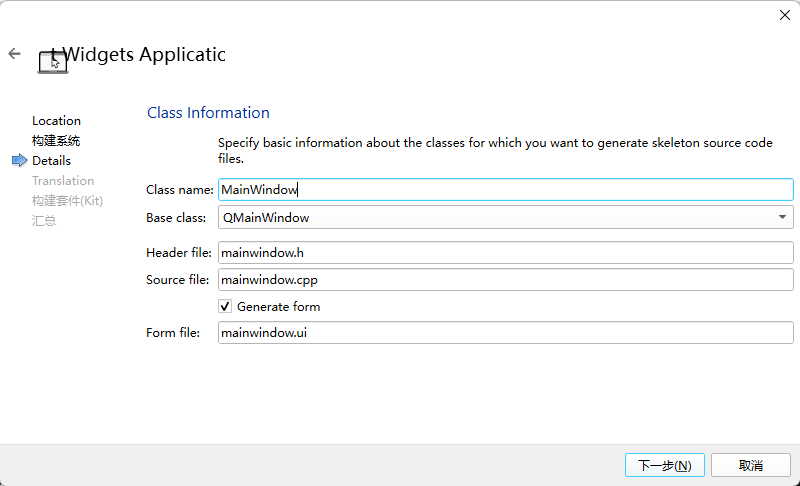The width and height of the screenshot is (800, 486).
Task: Open the Base class dropdown arrow
Action: coord(782,217)
